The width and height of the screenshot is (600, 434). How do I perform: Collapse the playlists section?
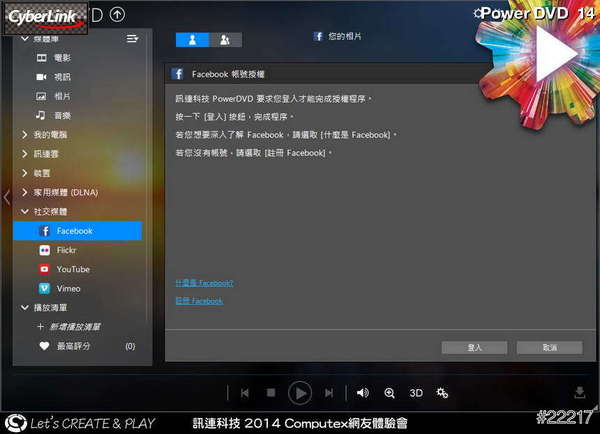(25, 307)
